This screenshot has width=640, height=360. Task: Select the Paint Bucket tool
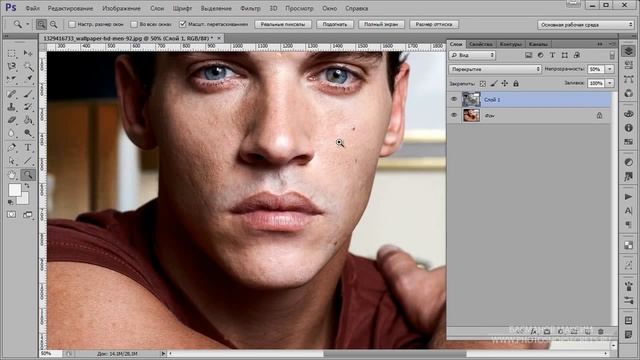(x=28, y=120)
